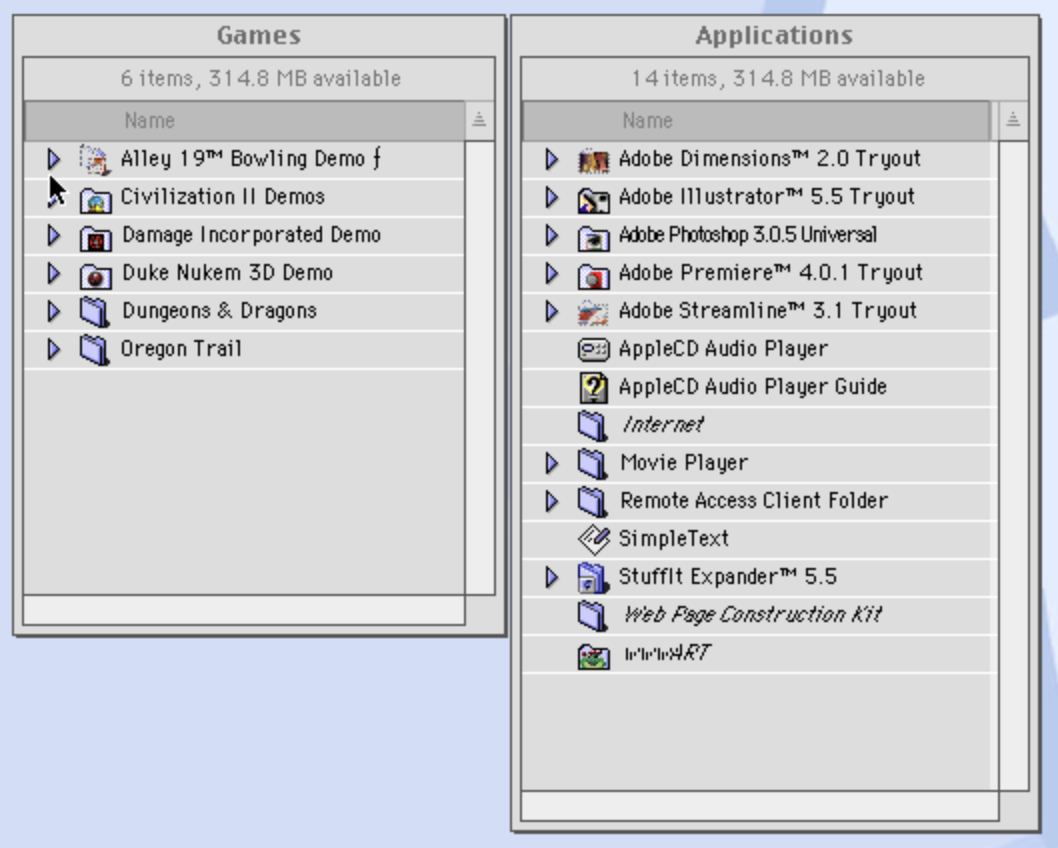Select the Internet alias folder icon
The height and width of the screenshot is (848, 1058).
click(x=593, y=426)
